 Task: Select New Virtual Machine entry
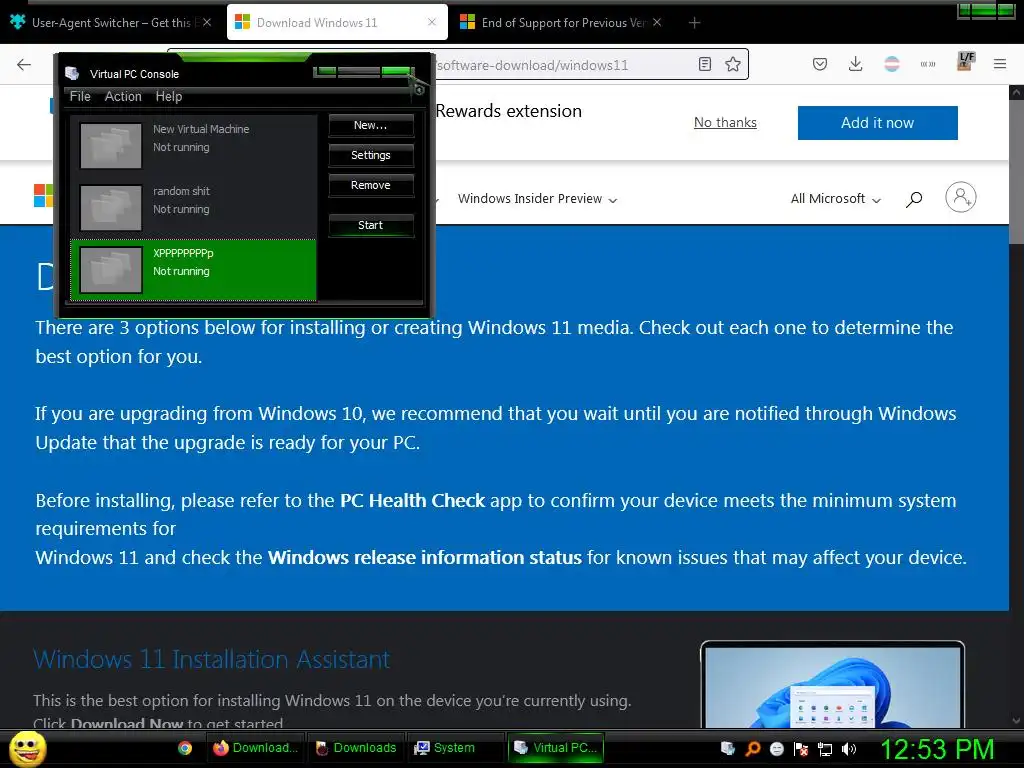[x=193, y=146]
